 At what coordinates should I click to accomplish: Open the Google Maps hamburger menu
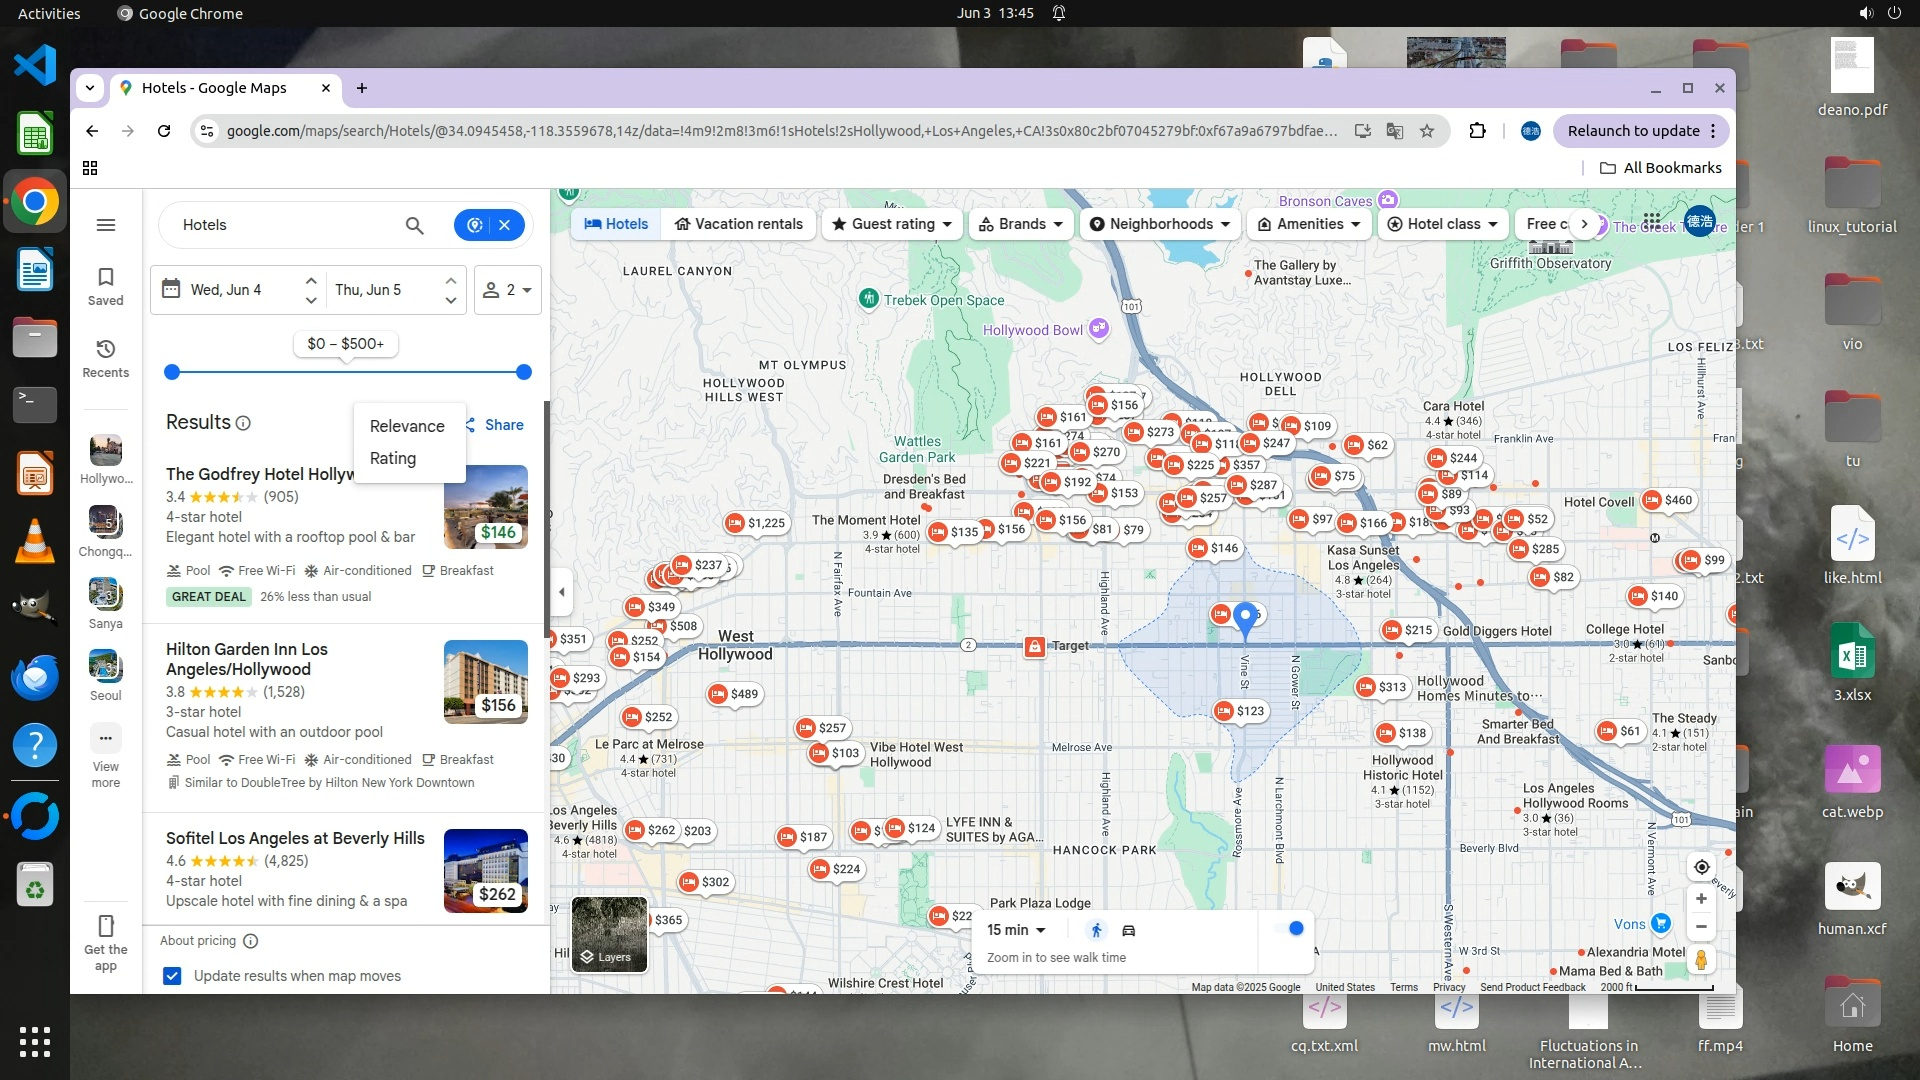tap(106, 225)
